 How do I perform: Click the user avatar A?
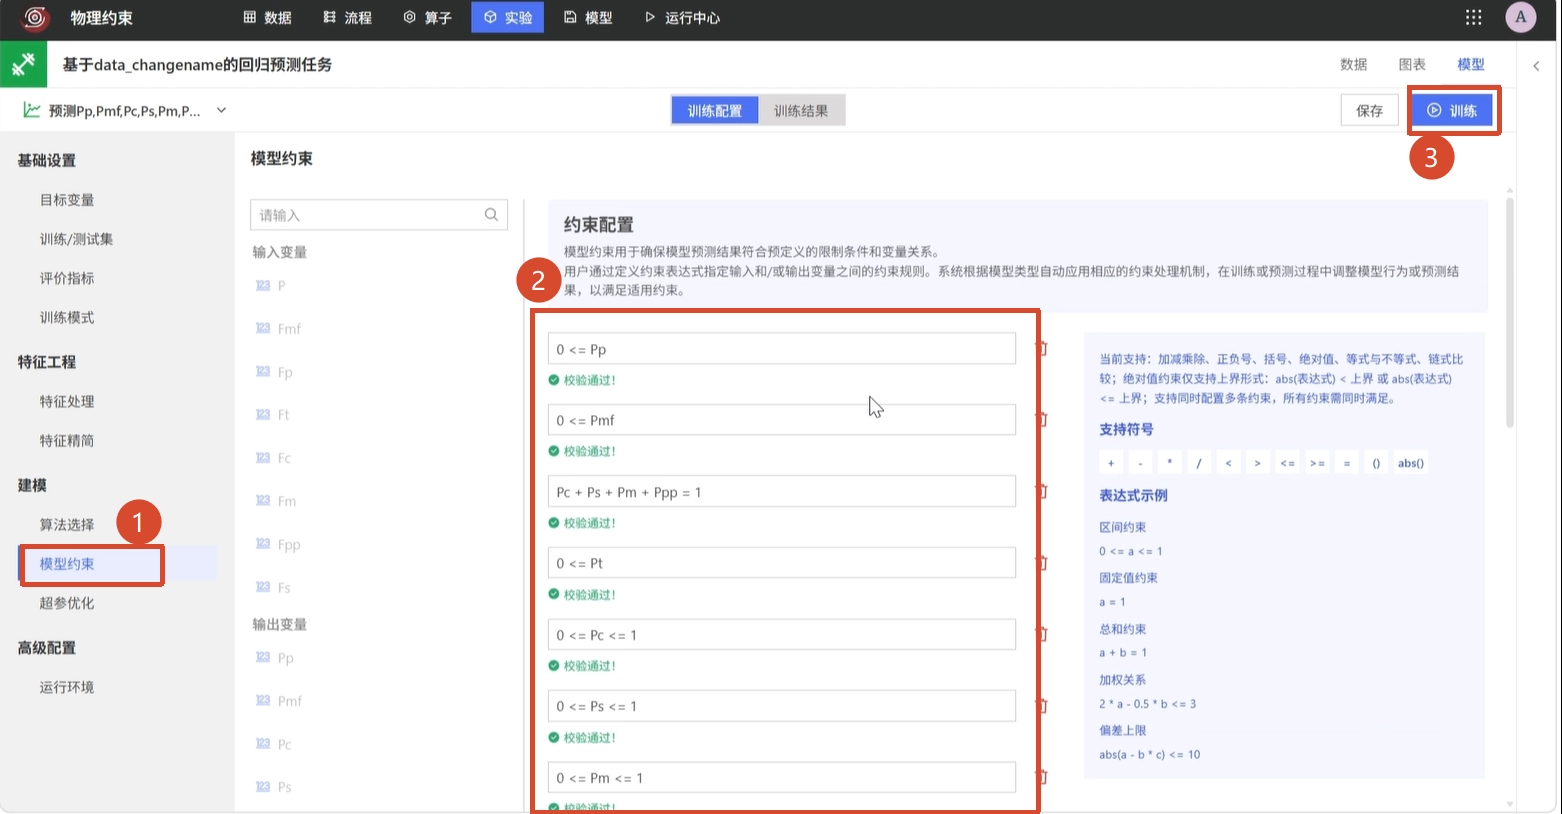pos(1520,17)
